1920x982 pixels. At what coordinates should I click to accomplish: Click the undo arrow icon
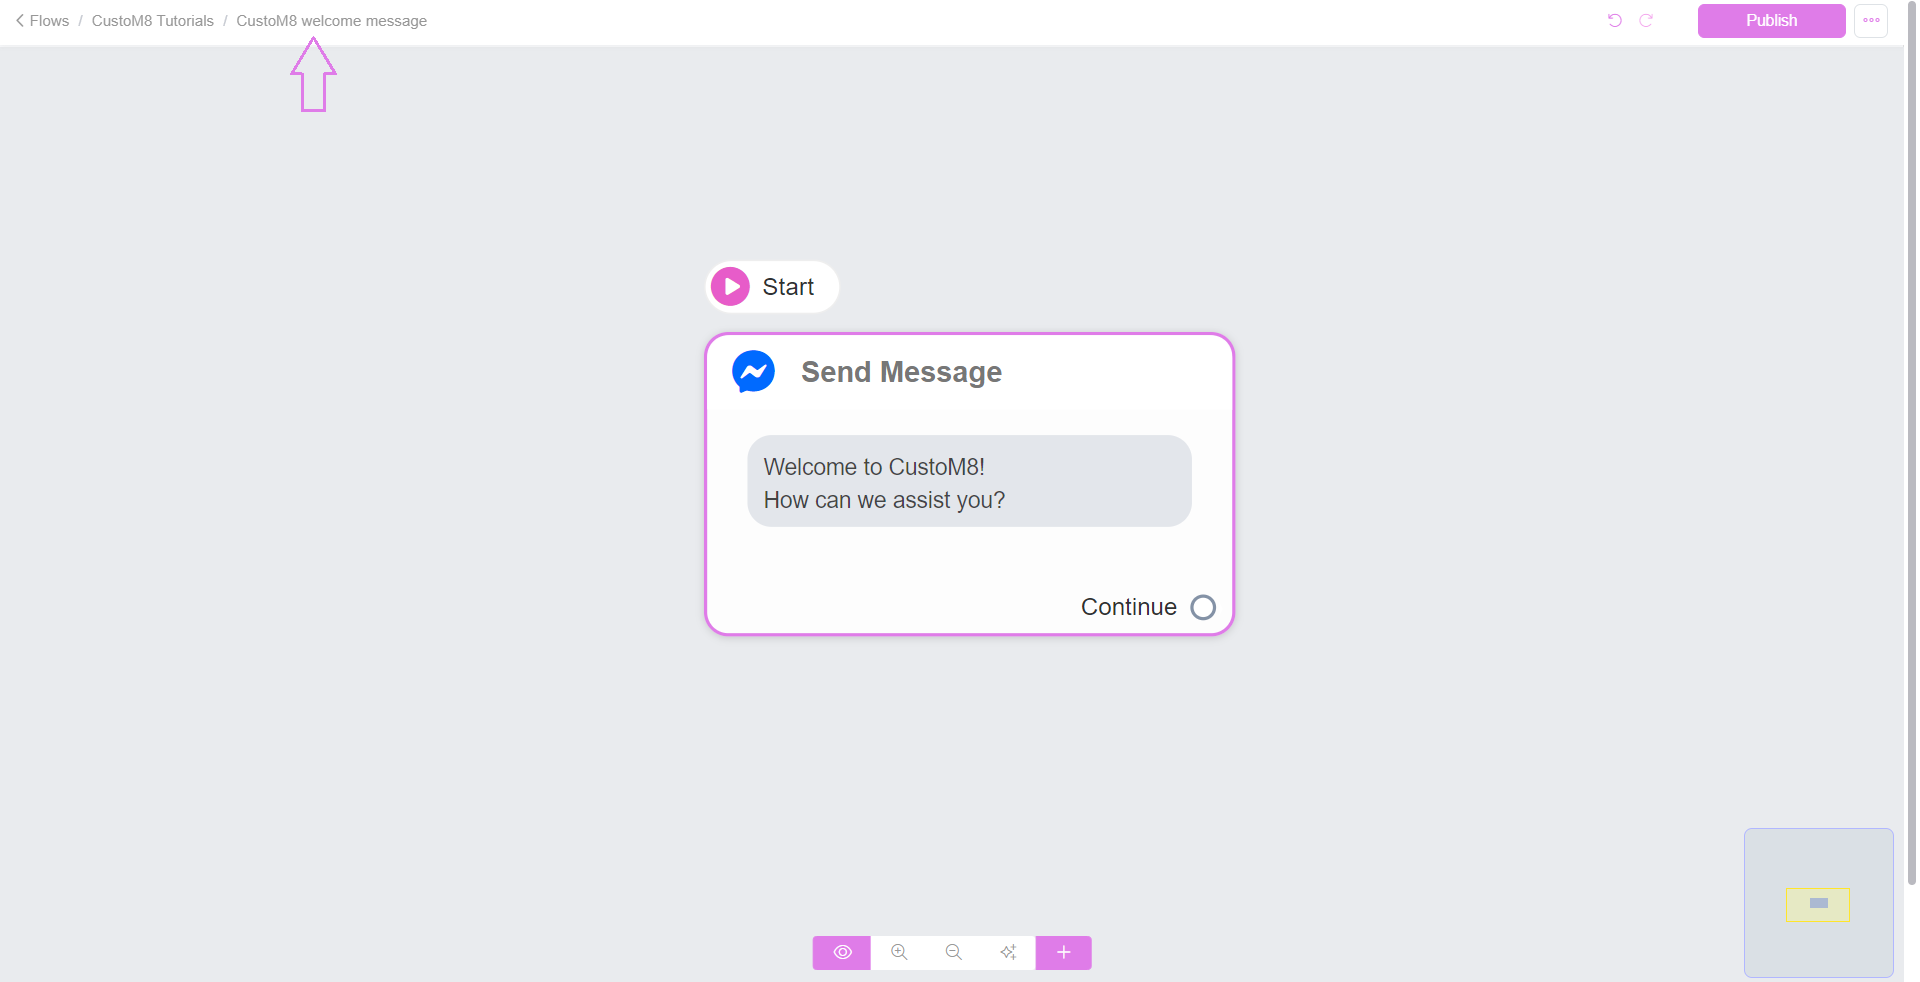(1614, 21)
